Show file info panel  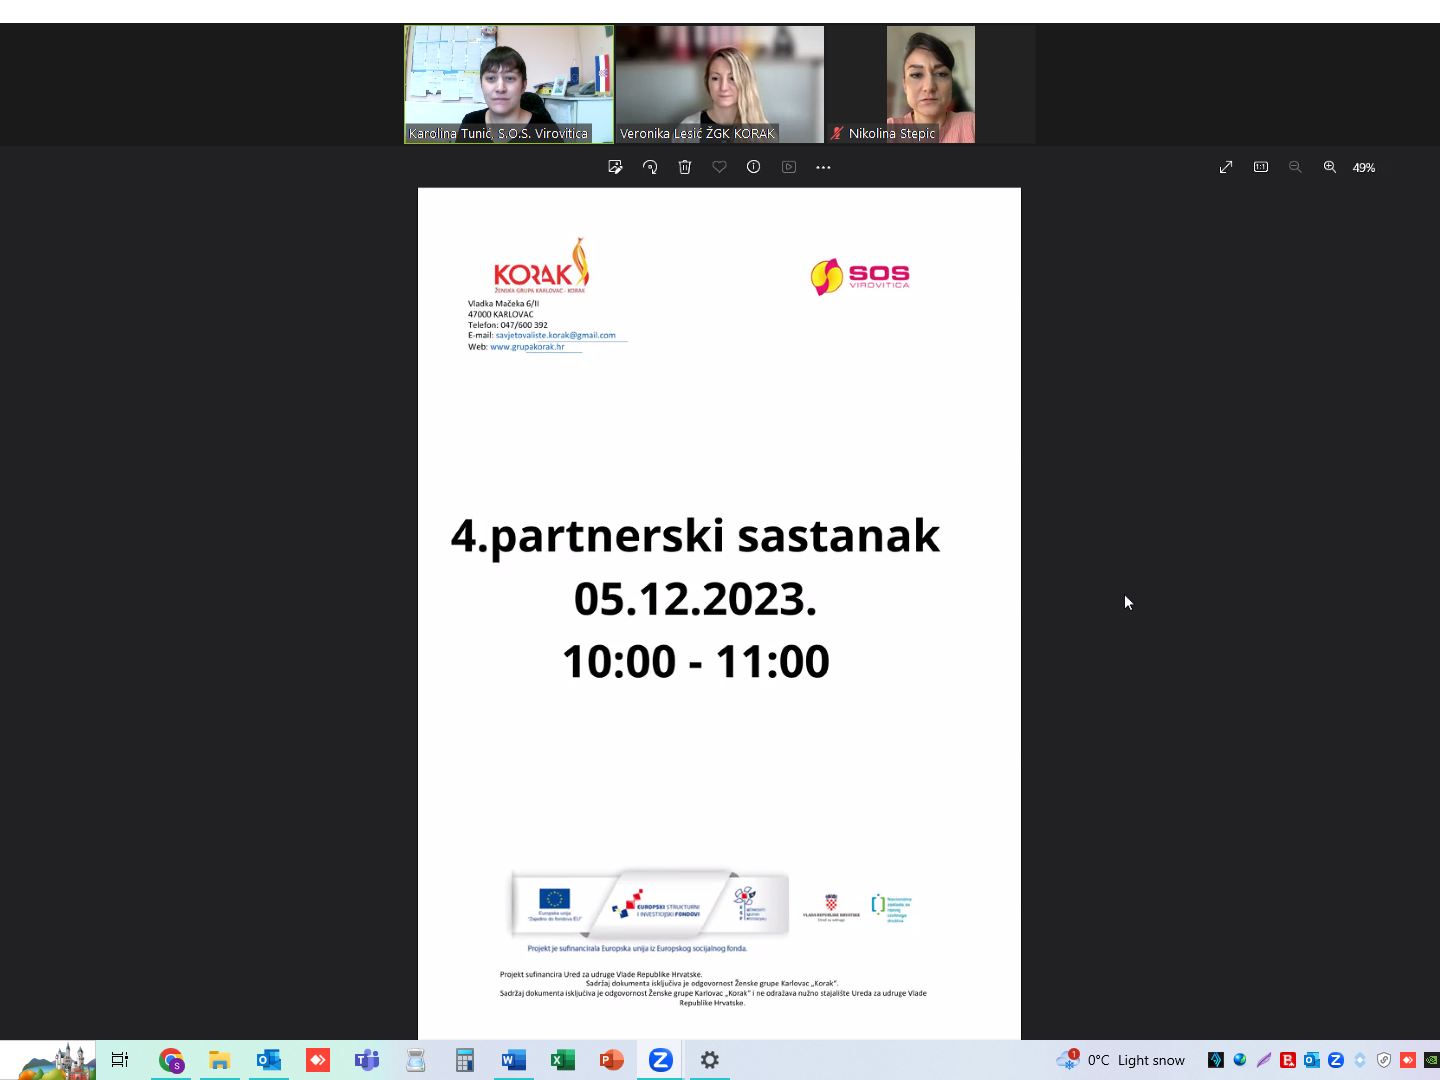coord(754,167)
